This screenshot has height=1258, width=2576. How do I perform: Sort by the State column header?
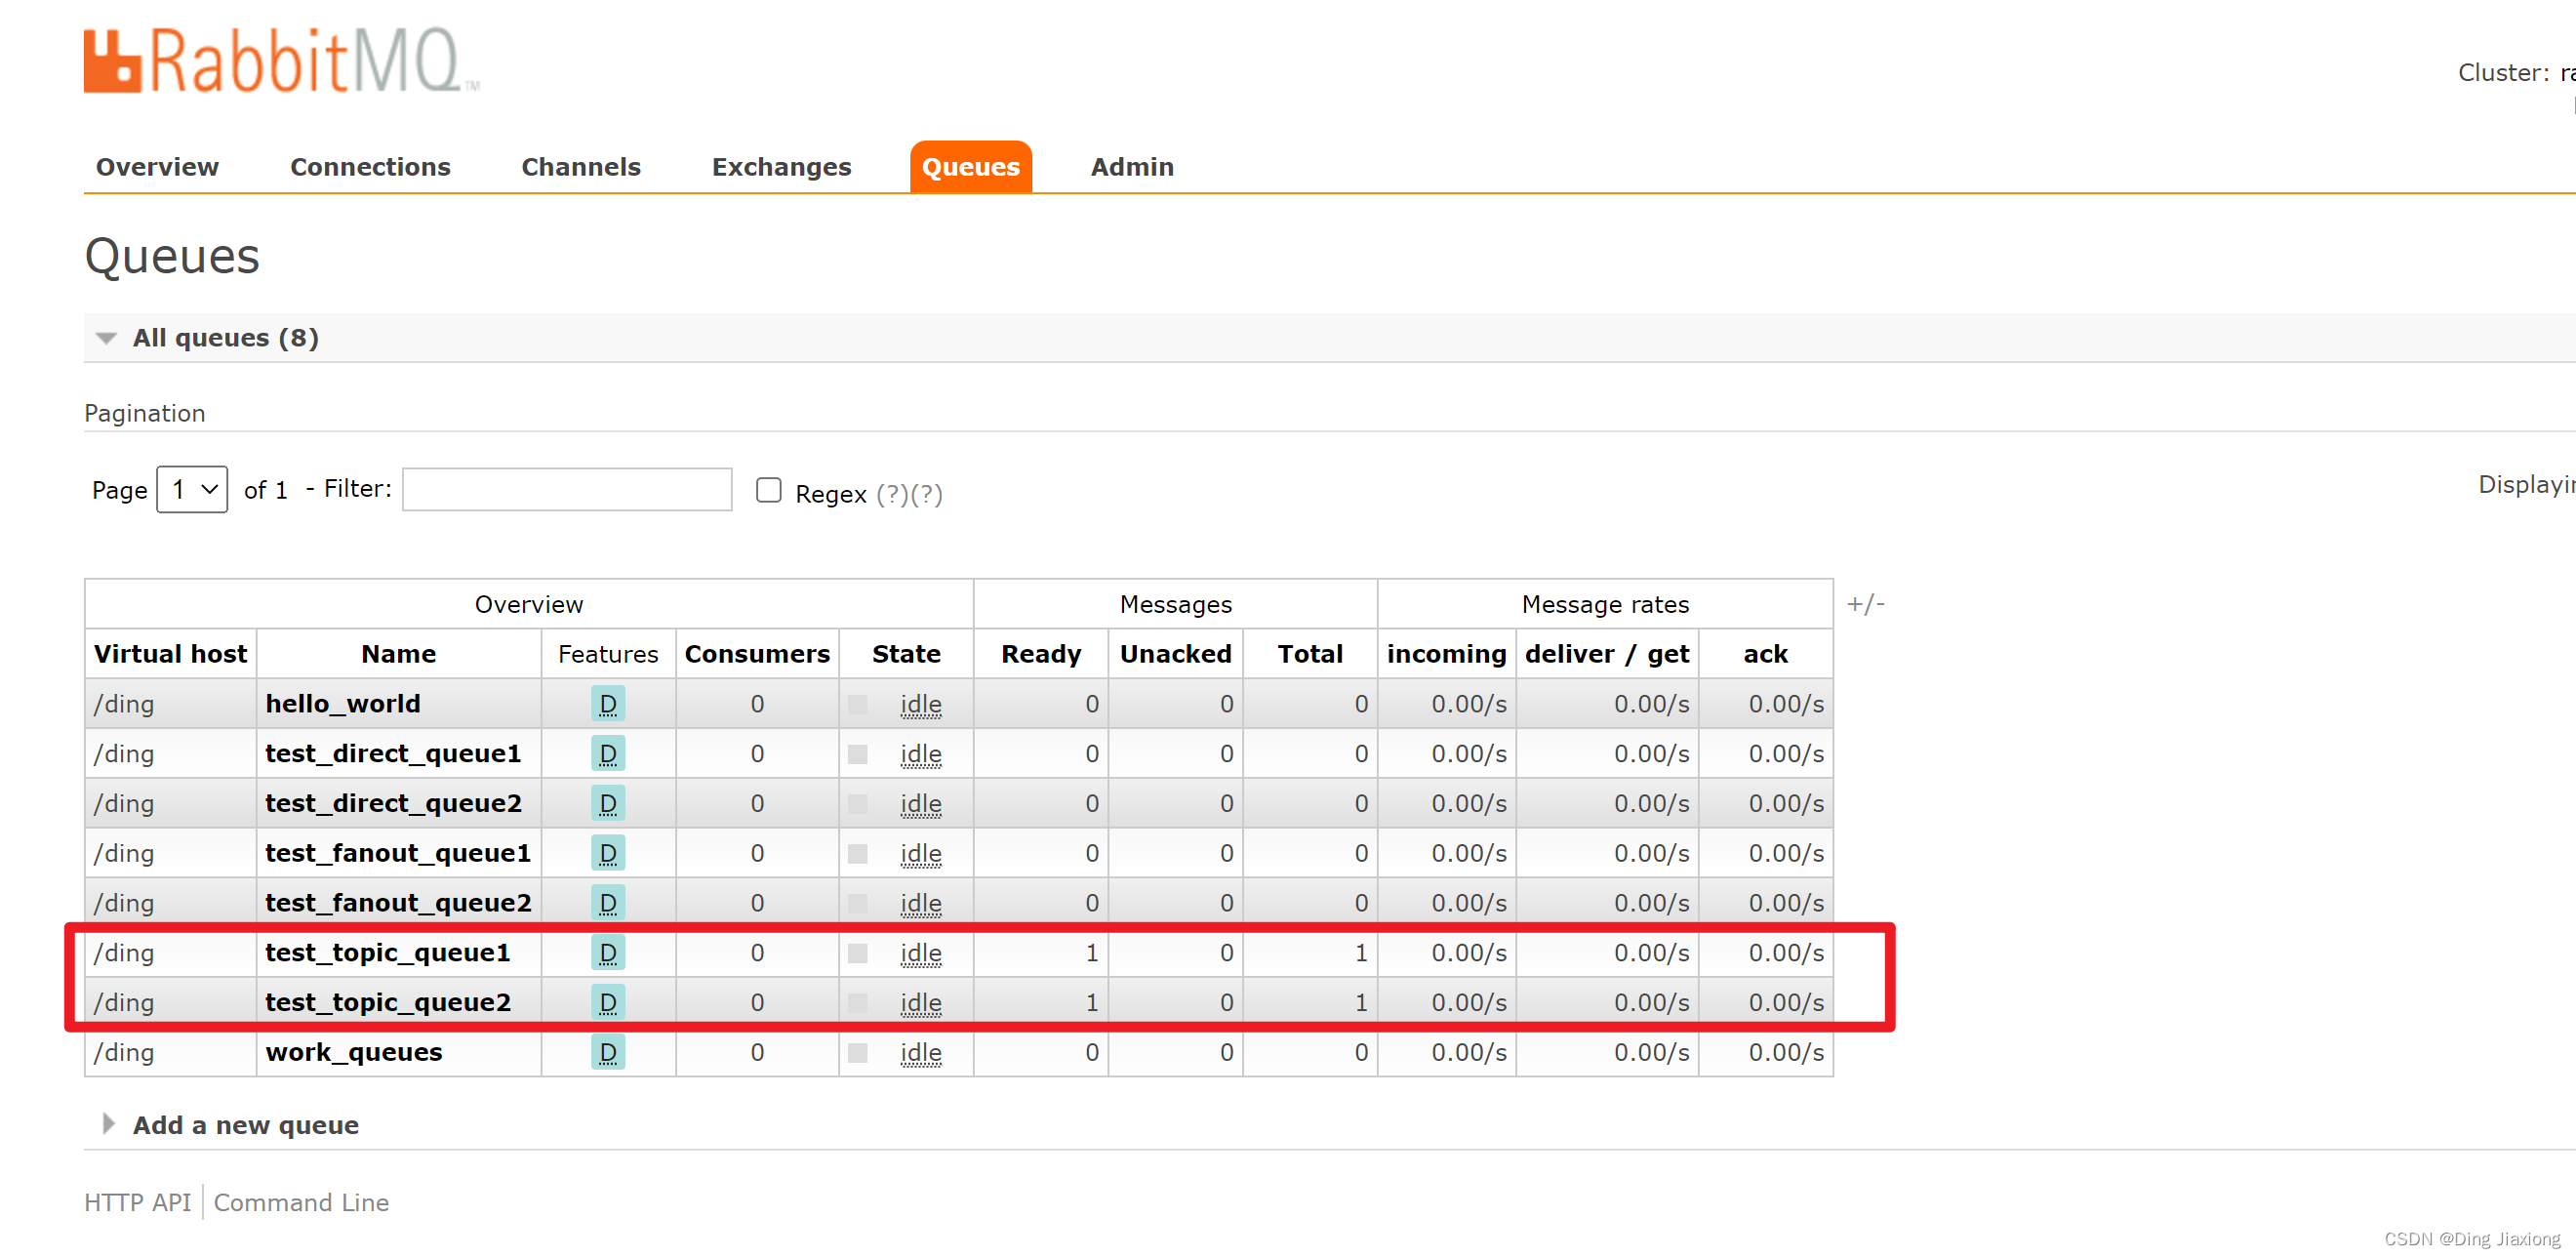coord(906,655)
